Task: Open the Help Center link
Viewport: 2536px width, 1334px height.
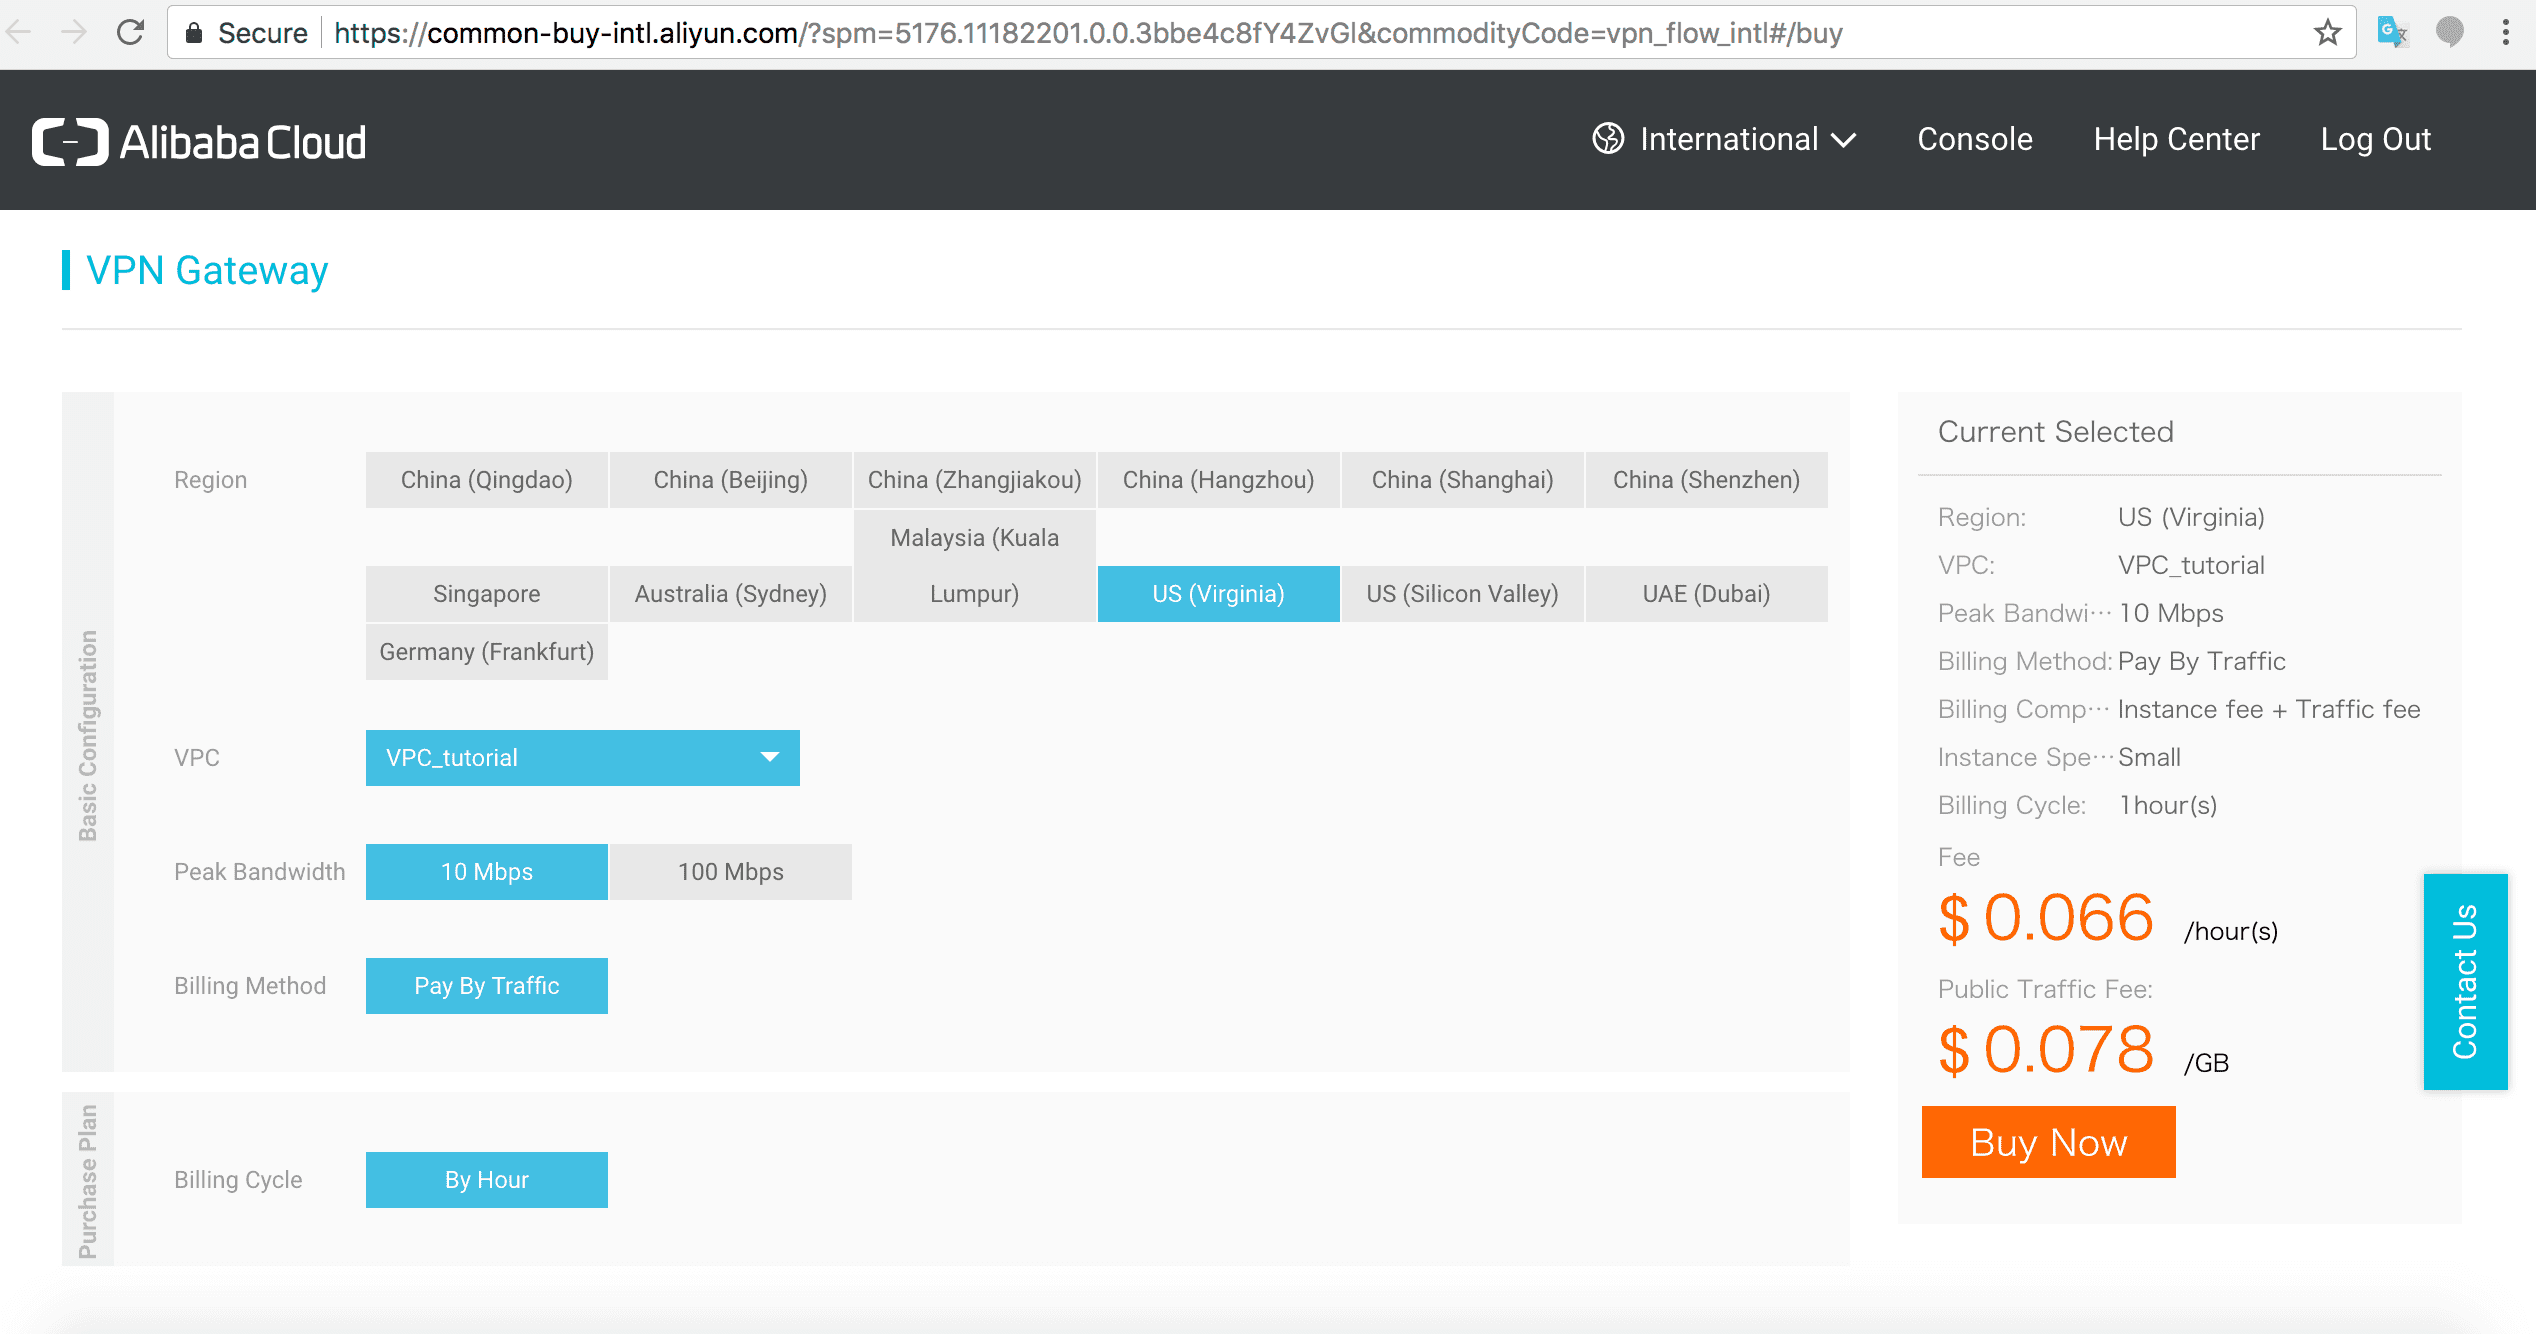Action: tap(2177, 139)
